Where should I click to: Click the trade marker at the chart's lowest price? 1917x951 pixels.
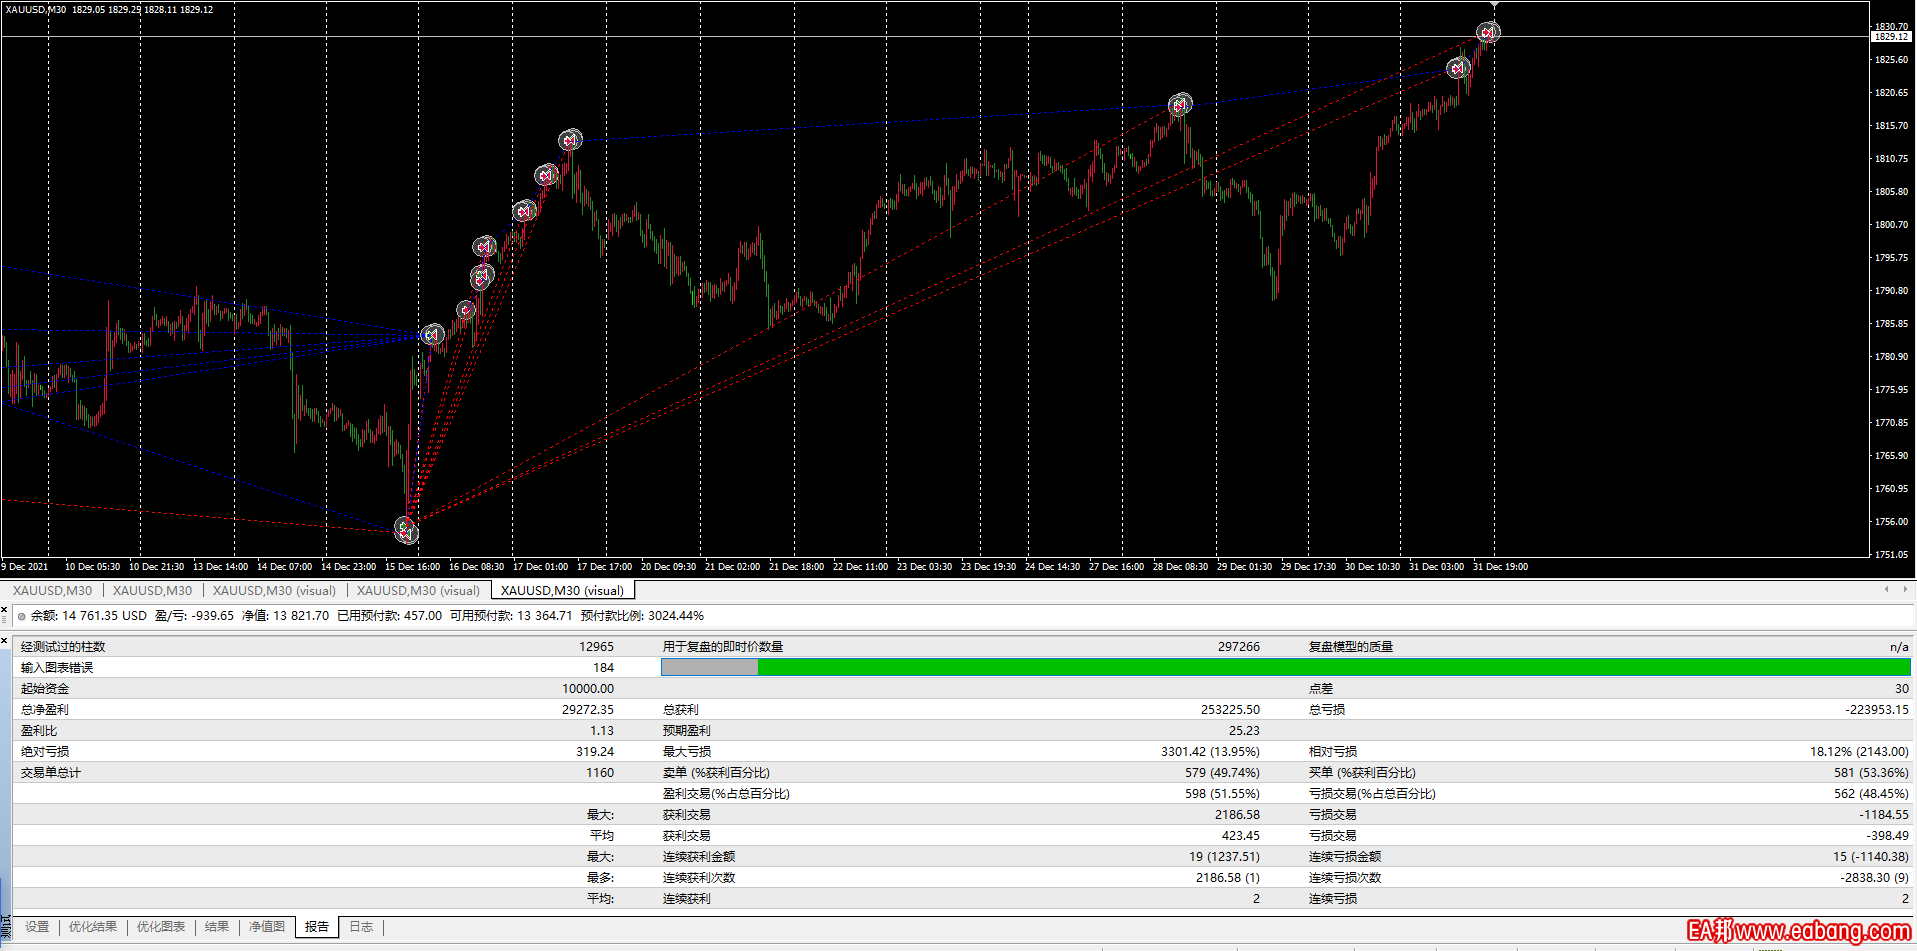click(405, 529)
